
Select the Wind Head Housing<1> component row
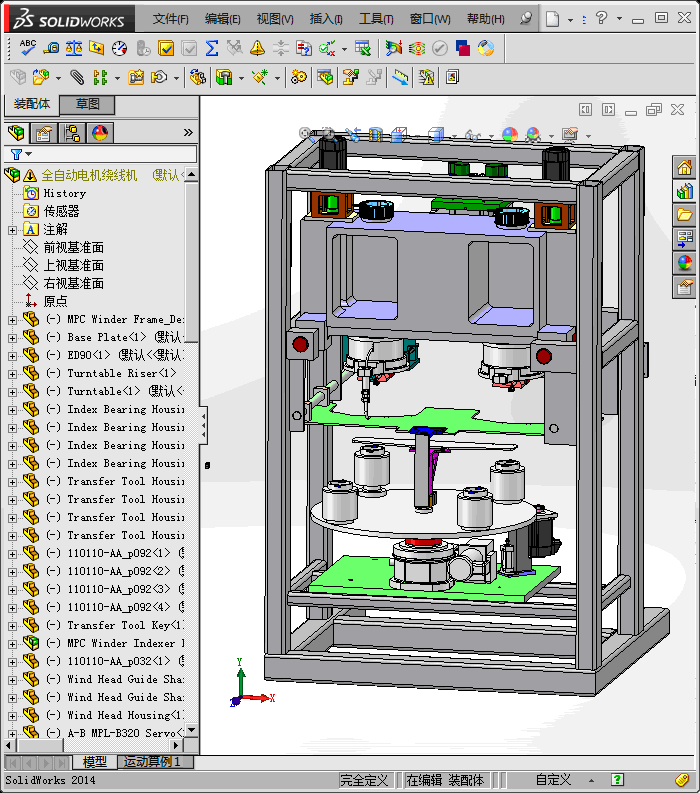(102, 715)
